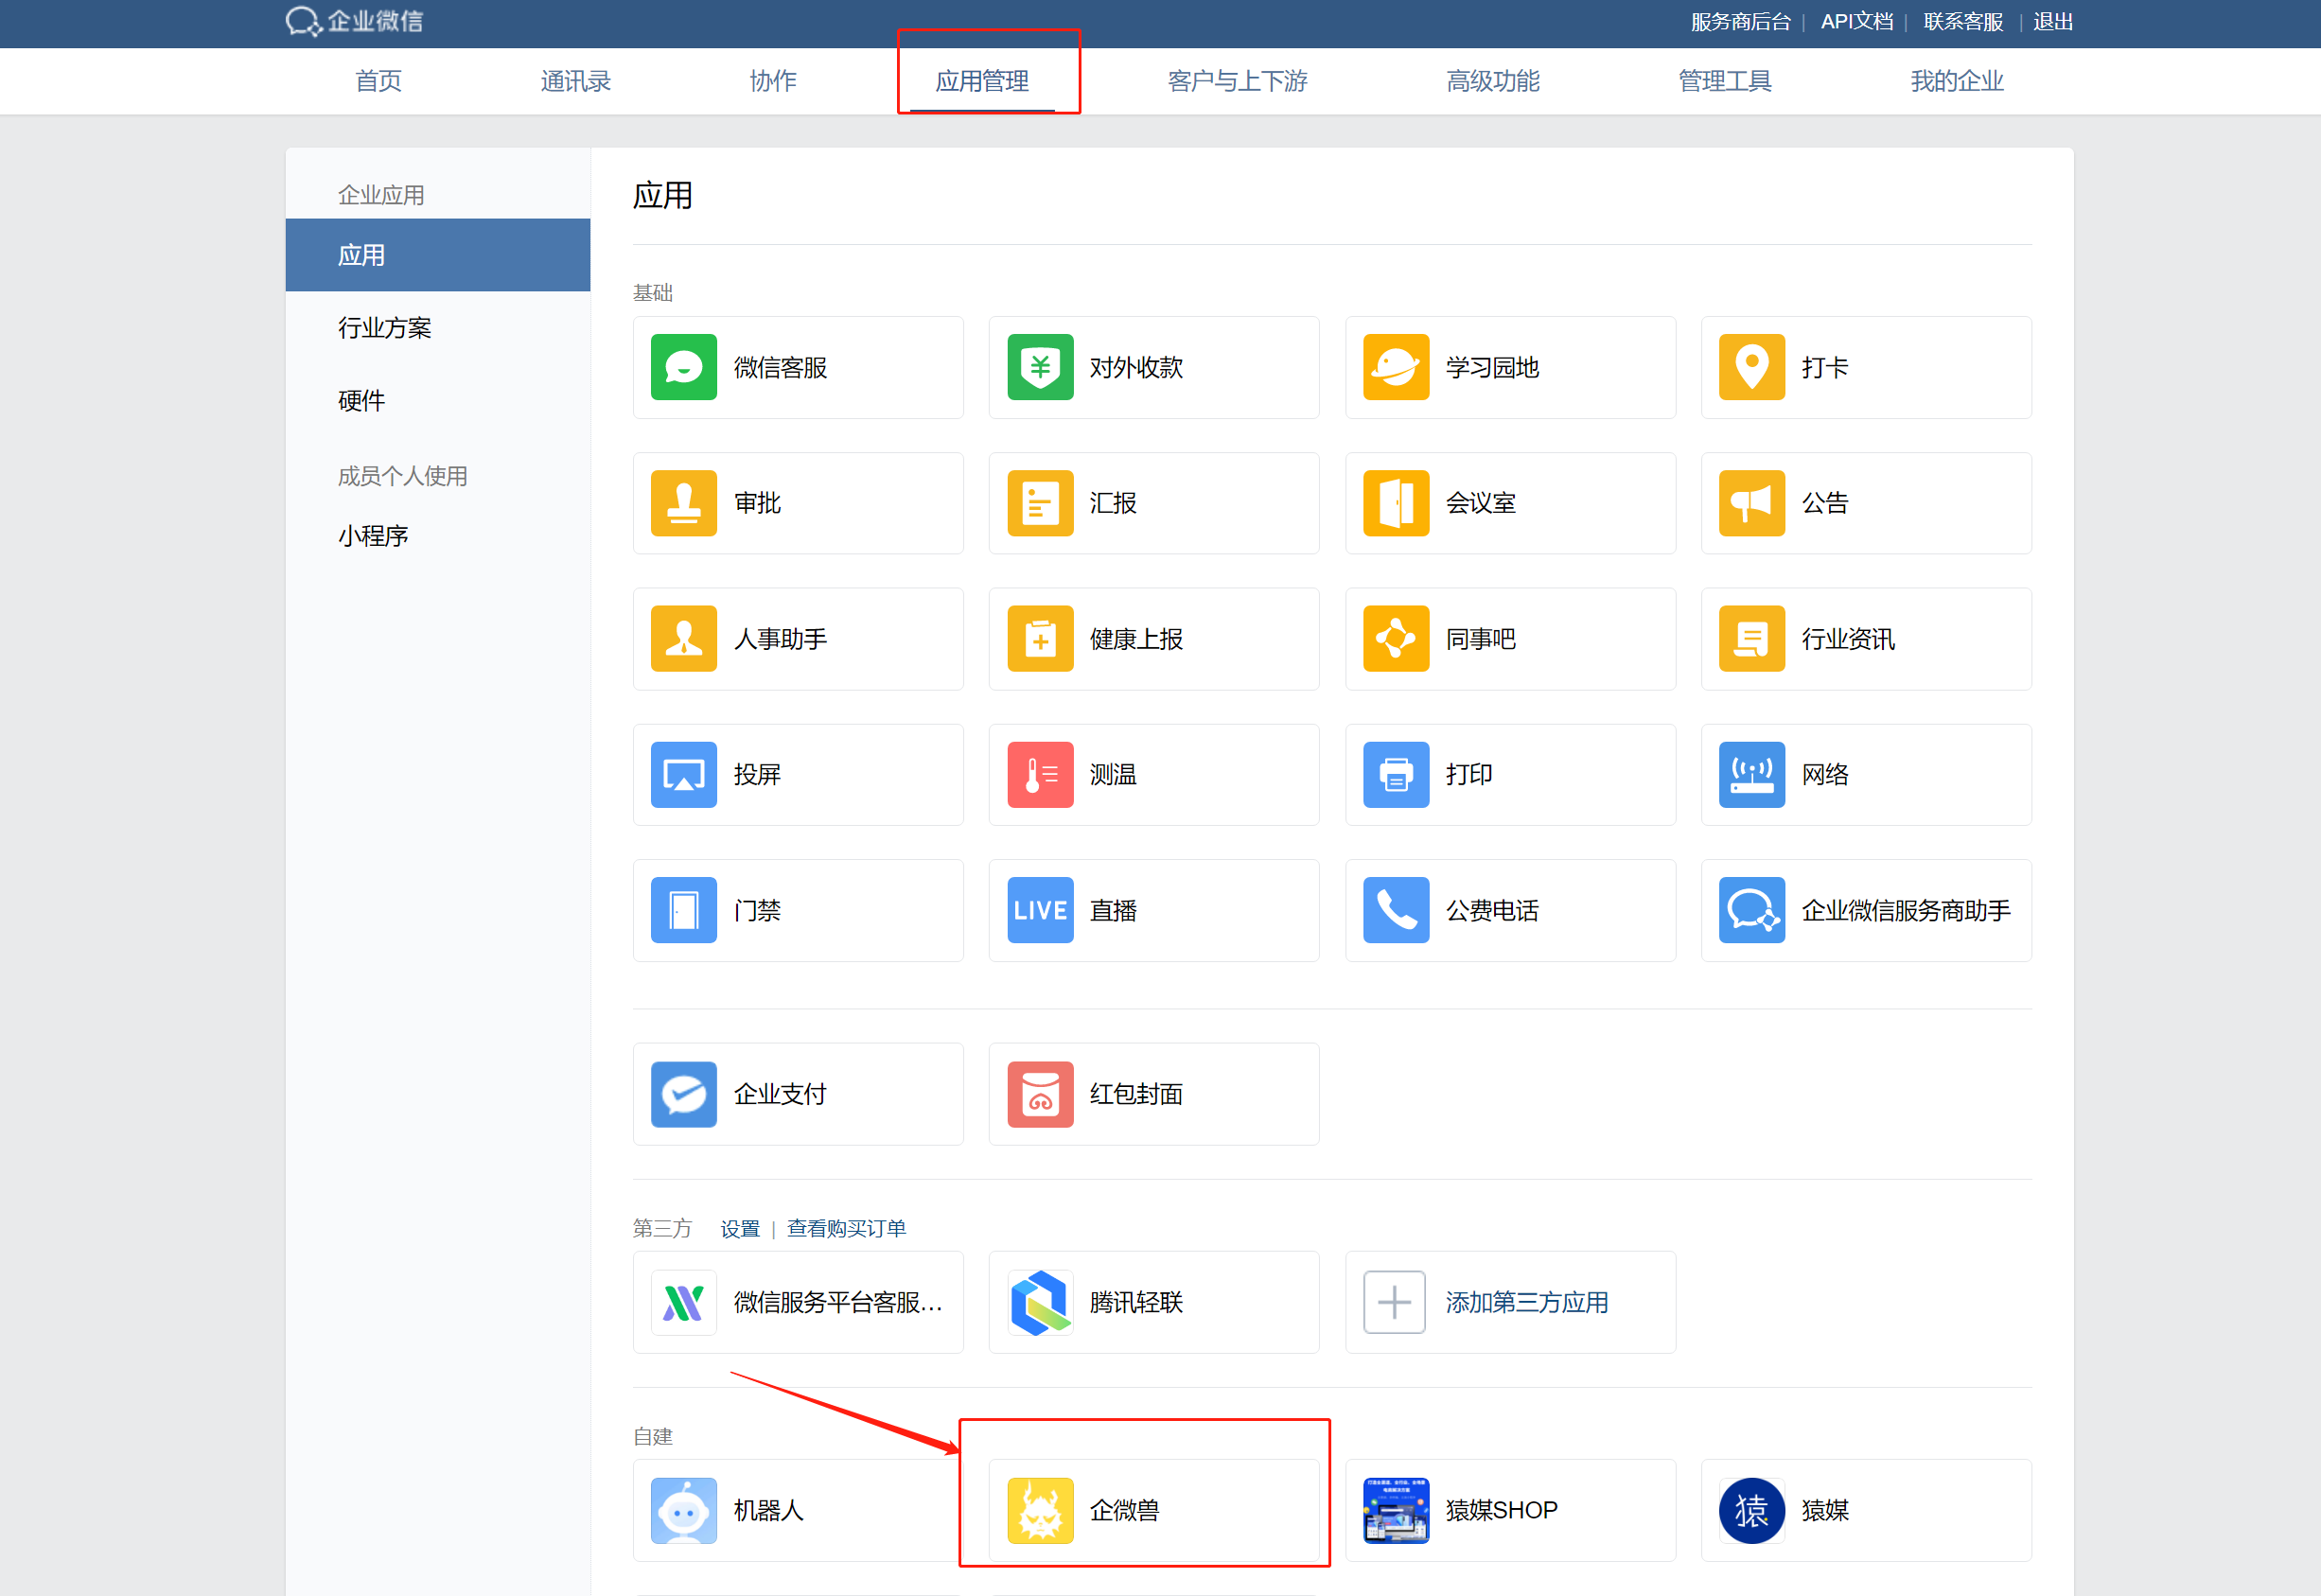
Task: Go to the 我的企业 tab
Action: click(x=1956, y=81)
